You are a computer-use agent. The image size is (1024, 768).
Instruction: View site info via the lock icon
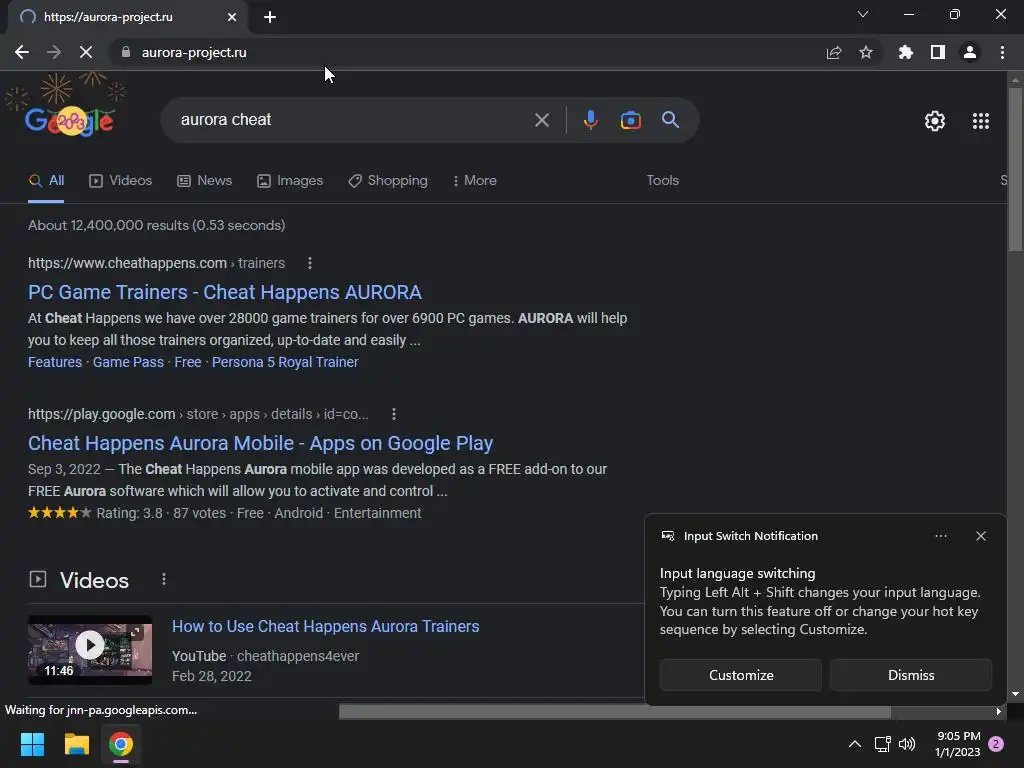(126, 52)
